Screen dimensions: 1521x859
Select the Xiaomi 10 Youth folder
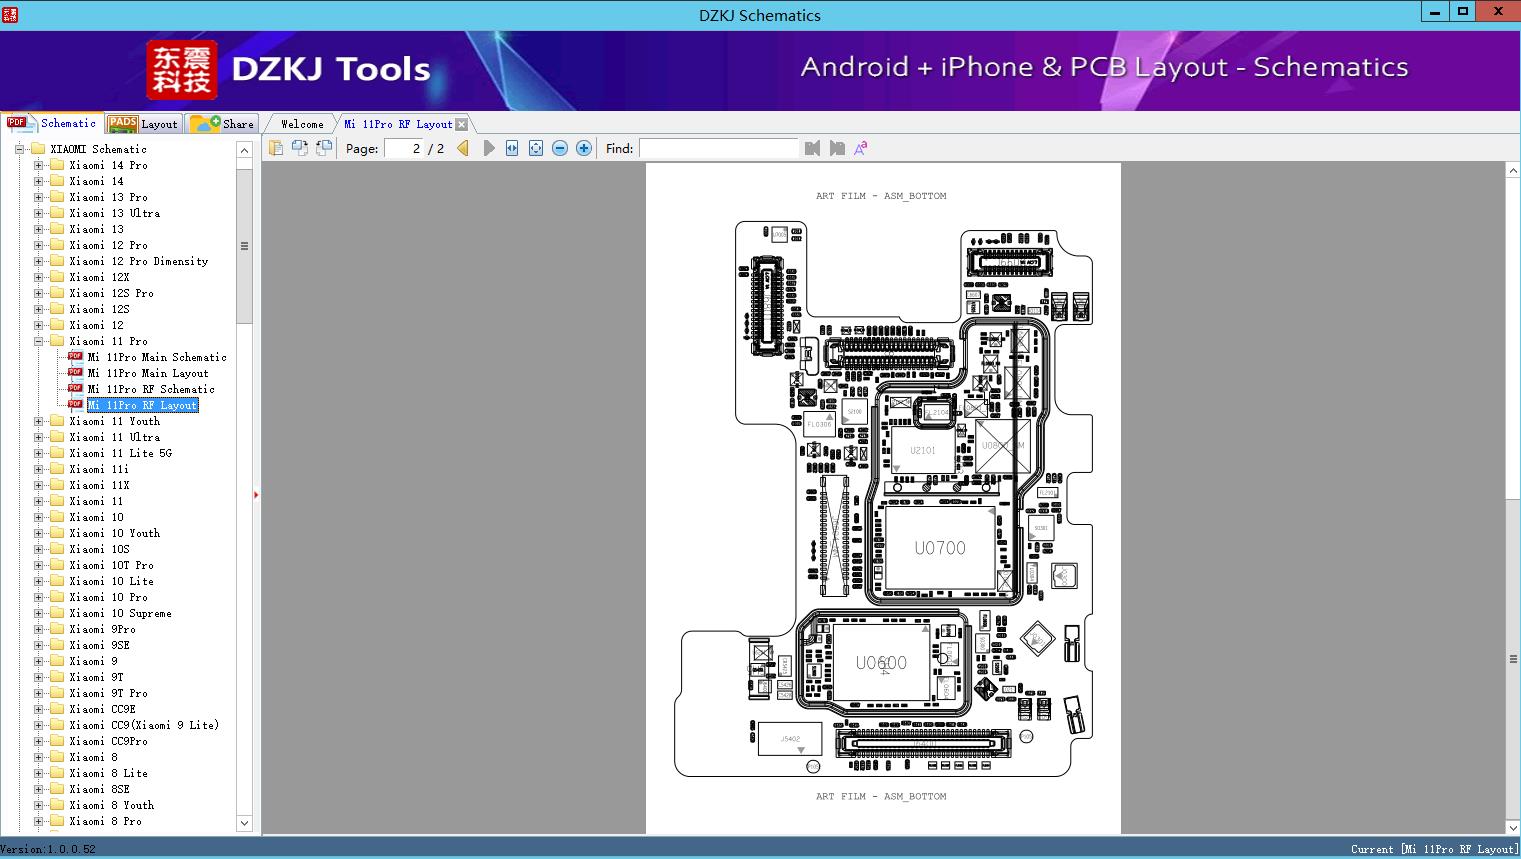(x=114, y=533)
